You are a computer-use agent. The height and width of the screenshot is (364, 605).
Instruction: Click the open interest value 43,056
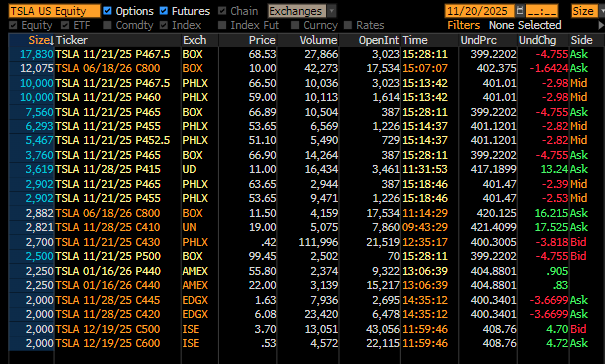[x=383, y=329]
